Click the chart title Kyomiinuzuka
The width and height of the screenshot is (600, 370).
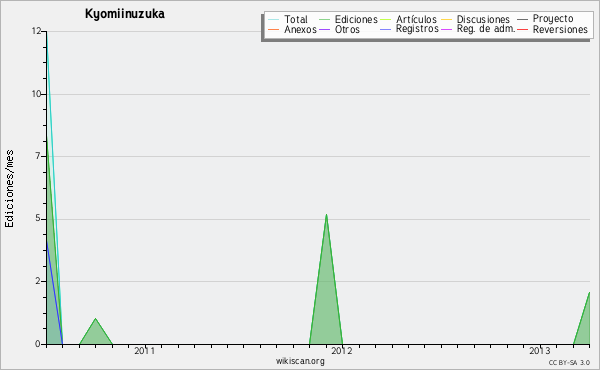(x=125, y=14)
